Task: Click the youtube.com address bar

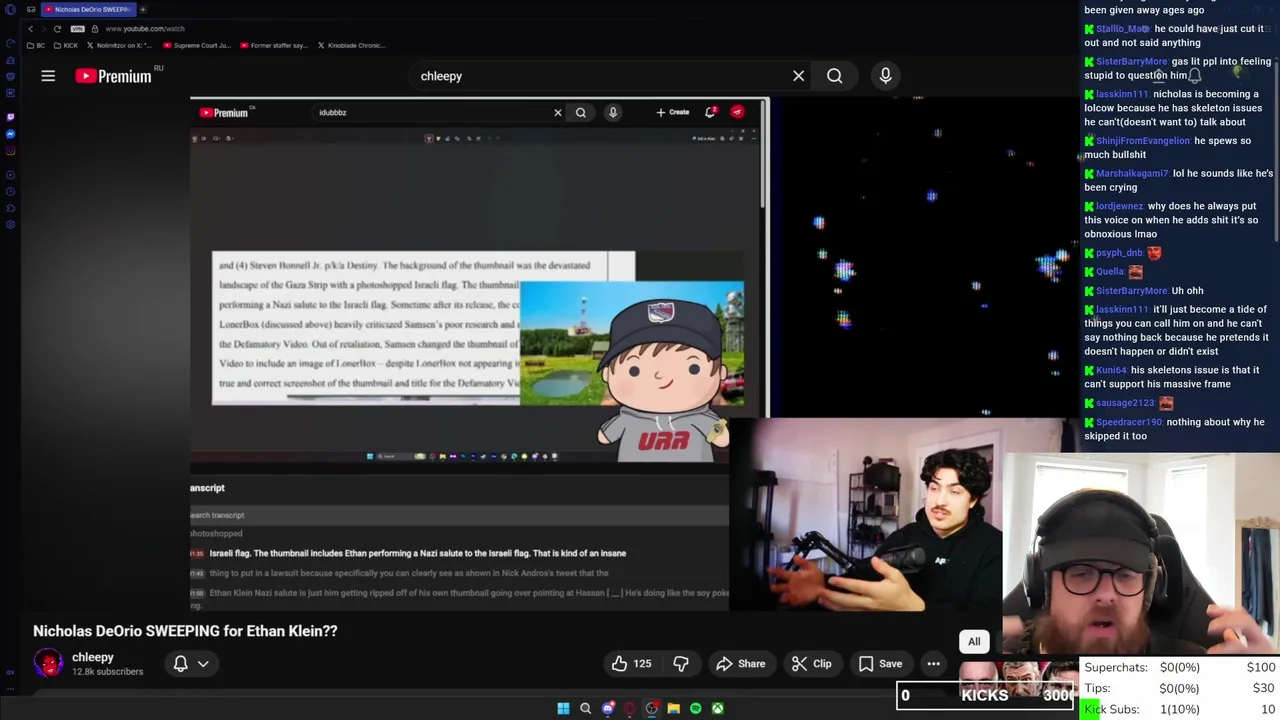Action: tap(145, 29)
